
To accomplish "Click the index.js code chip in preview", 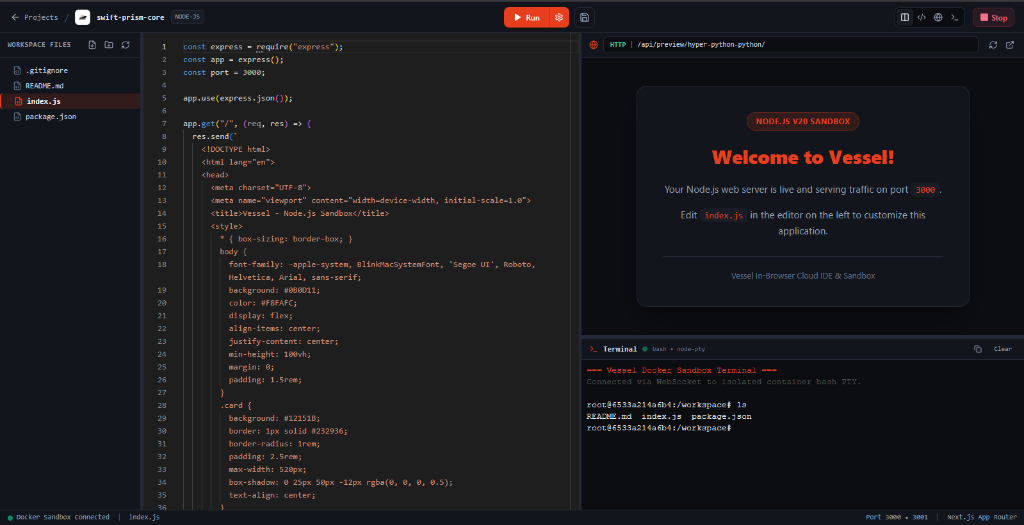I will (724, 215).
